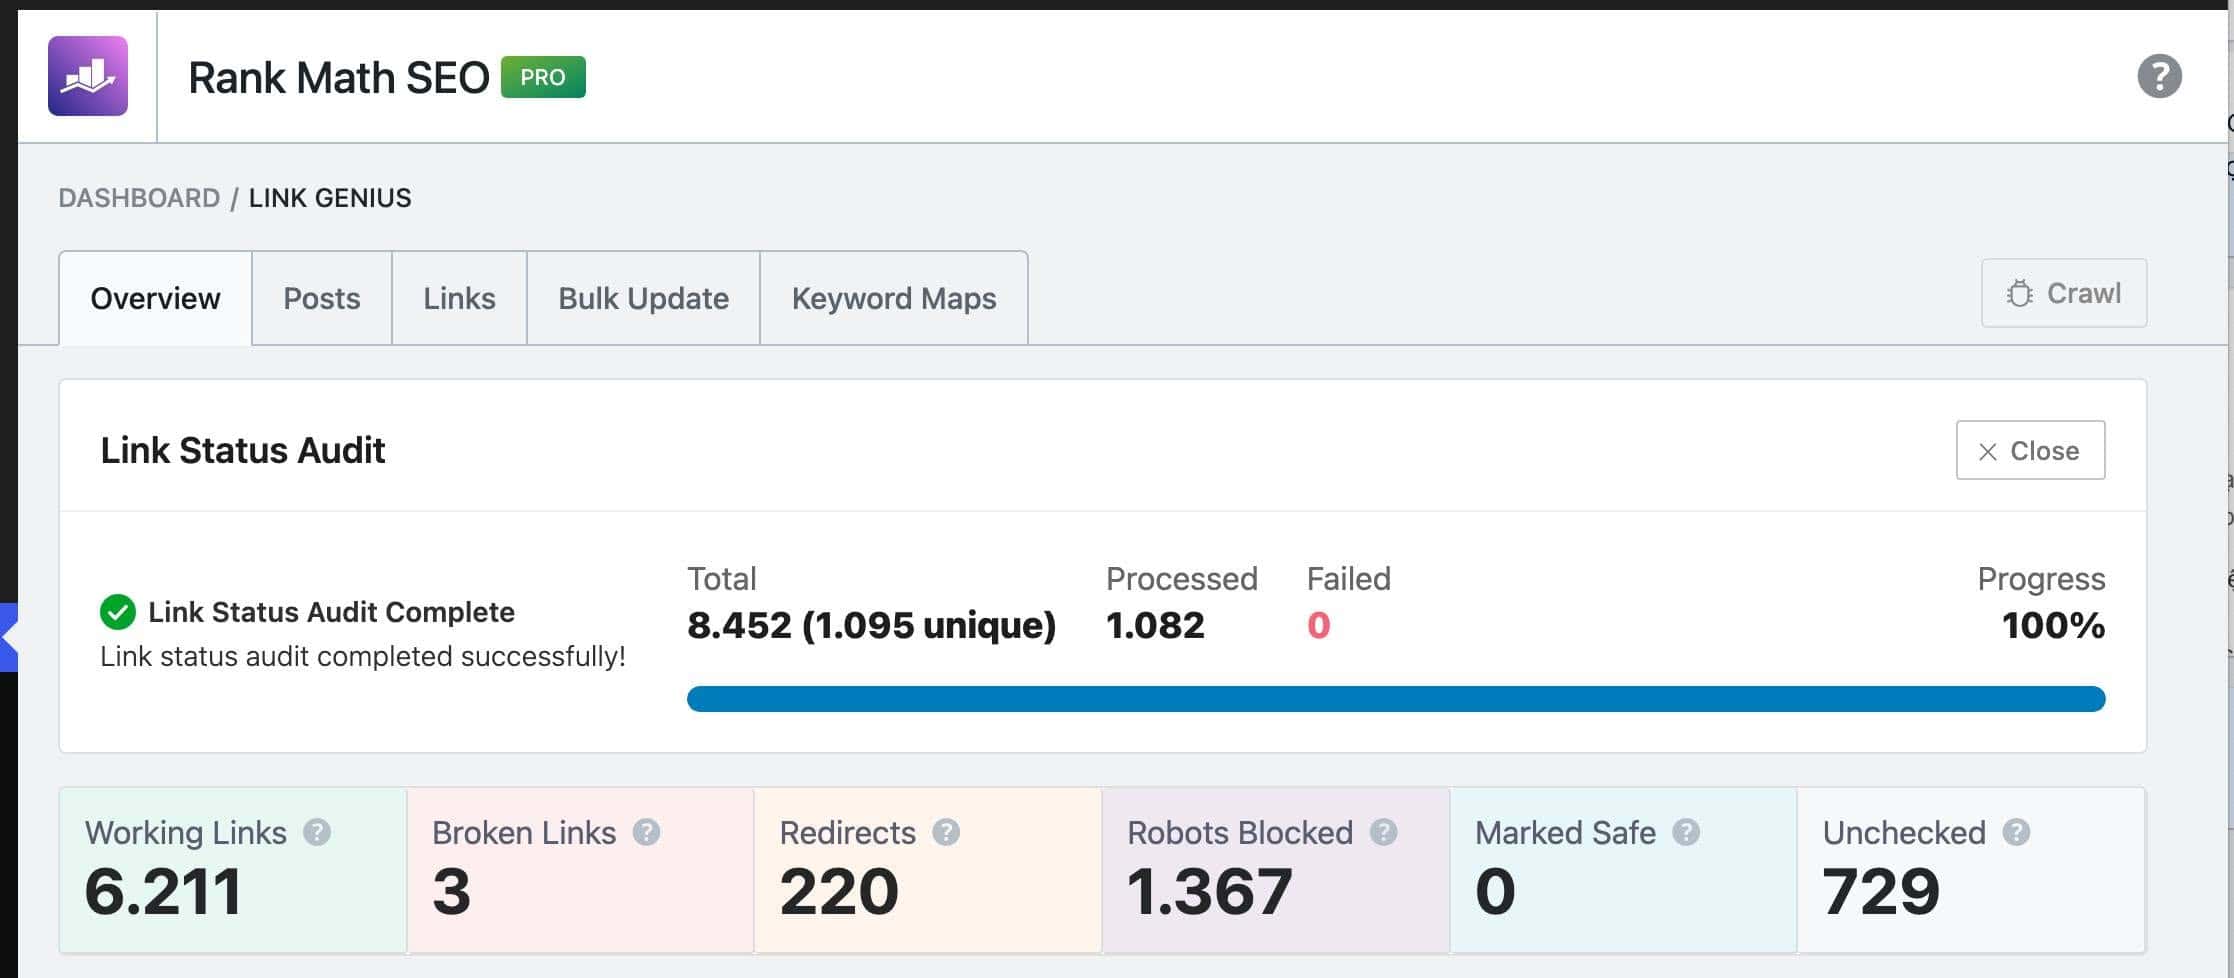Open the Robots Blocked 1.367 card
This screenshot has height=978, width=2234.
tap(1276, 870)
